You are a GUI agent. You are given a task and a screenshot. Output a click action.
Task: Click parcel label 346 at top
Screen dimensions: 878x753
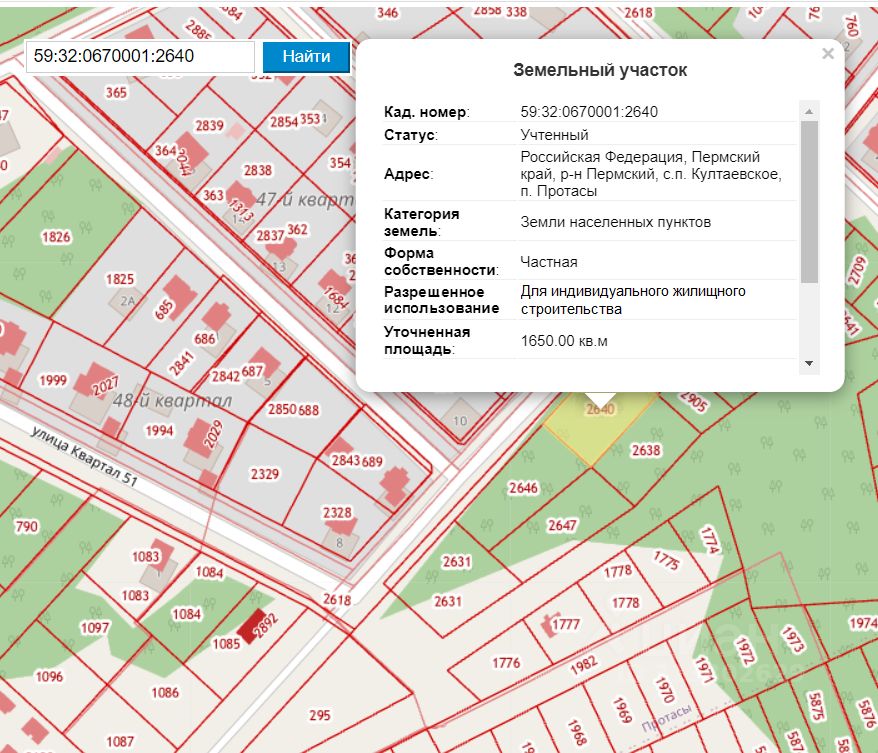pyautogui.click(x=387, y=12)
